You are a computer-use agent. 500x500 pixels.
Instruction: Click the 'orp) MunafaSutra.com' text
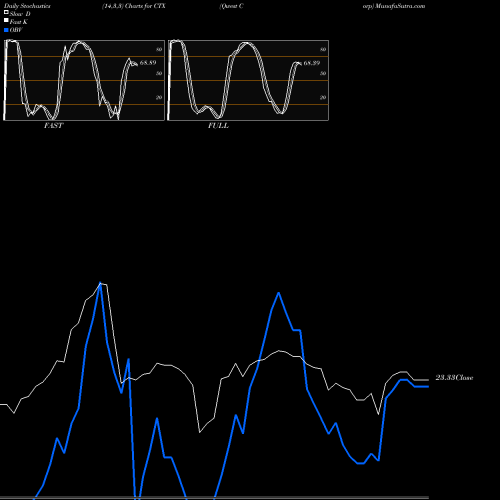coord(394,6)
